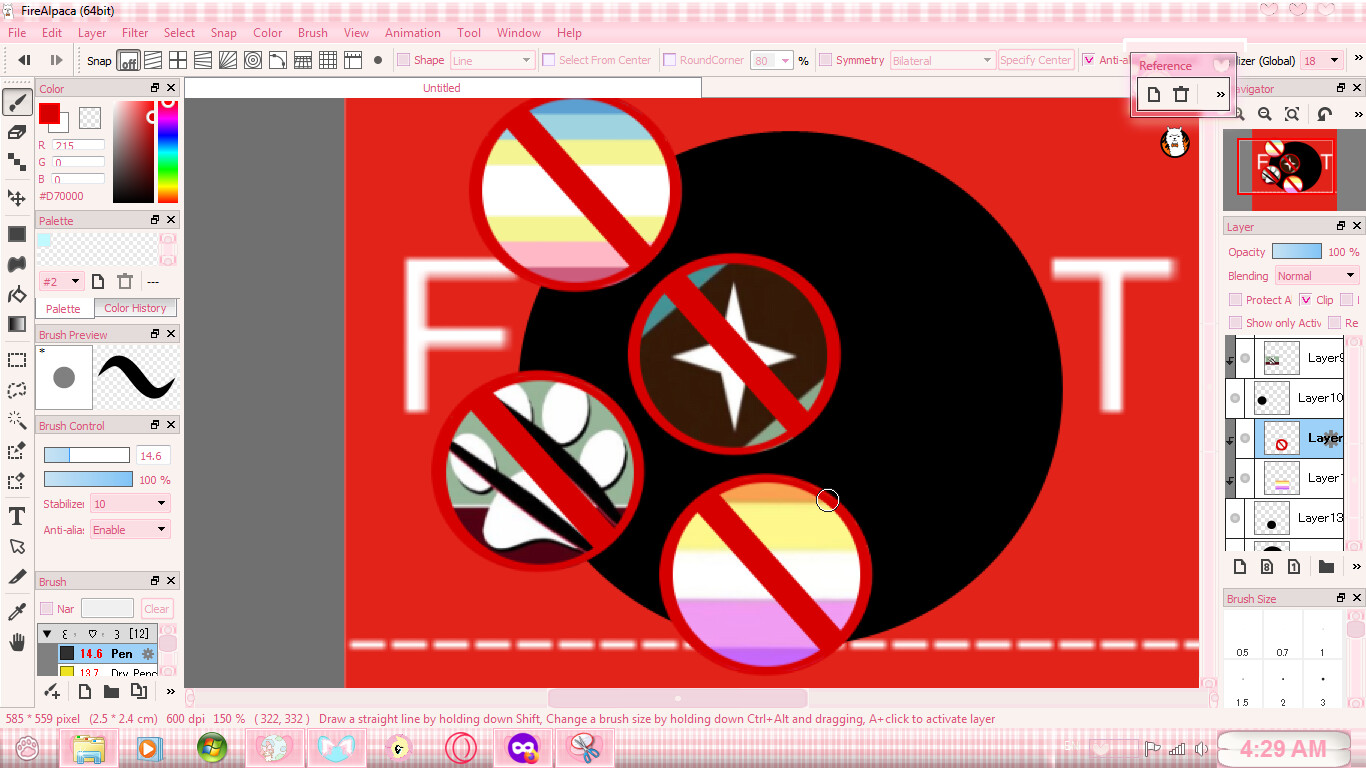Enable the Protect Alpha checkbox

[x=1236, y=300]
